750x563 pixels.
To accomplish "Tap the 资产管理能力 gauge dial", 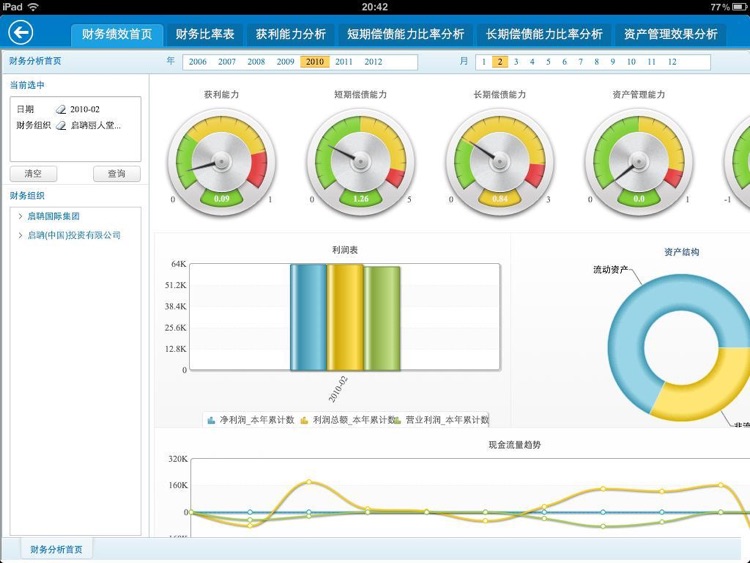I will [x=639, y=162].
